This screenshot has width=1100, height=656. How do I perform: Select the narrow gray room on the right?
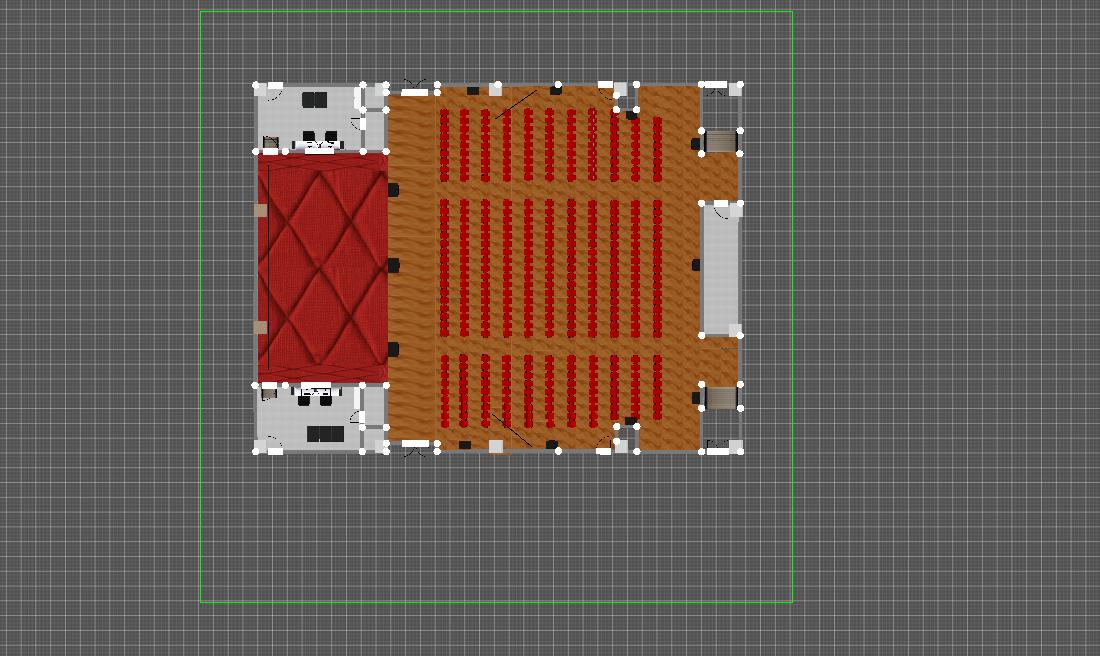click(720, 268)
